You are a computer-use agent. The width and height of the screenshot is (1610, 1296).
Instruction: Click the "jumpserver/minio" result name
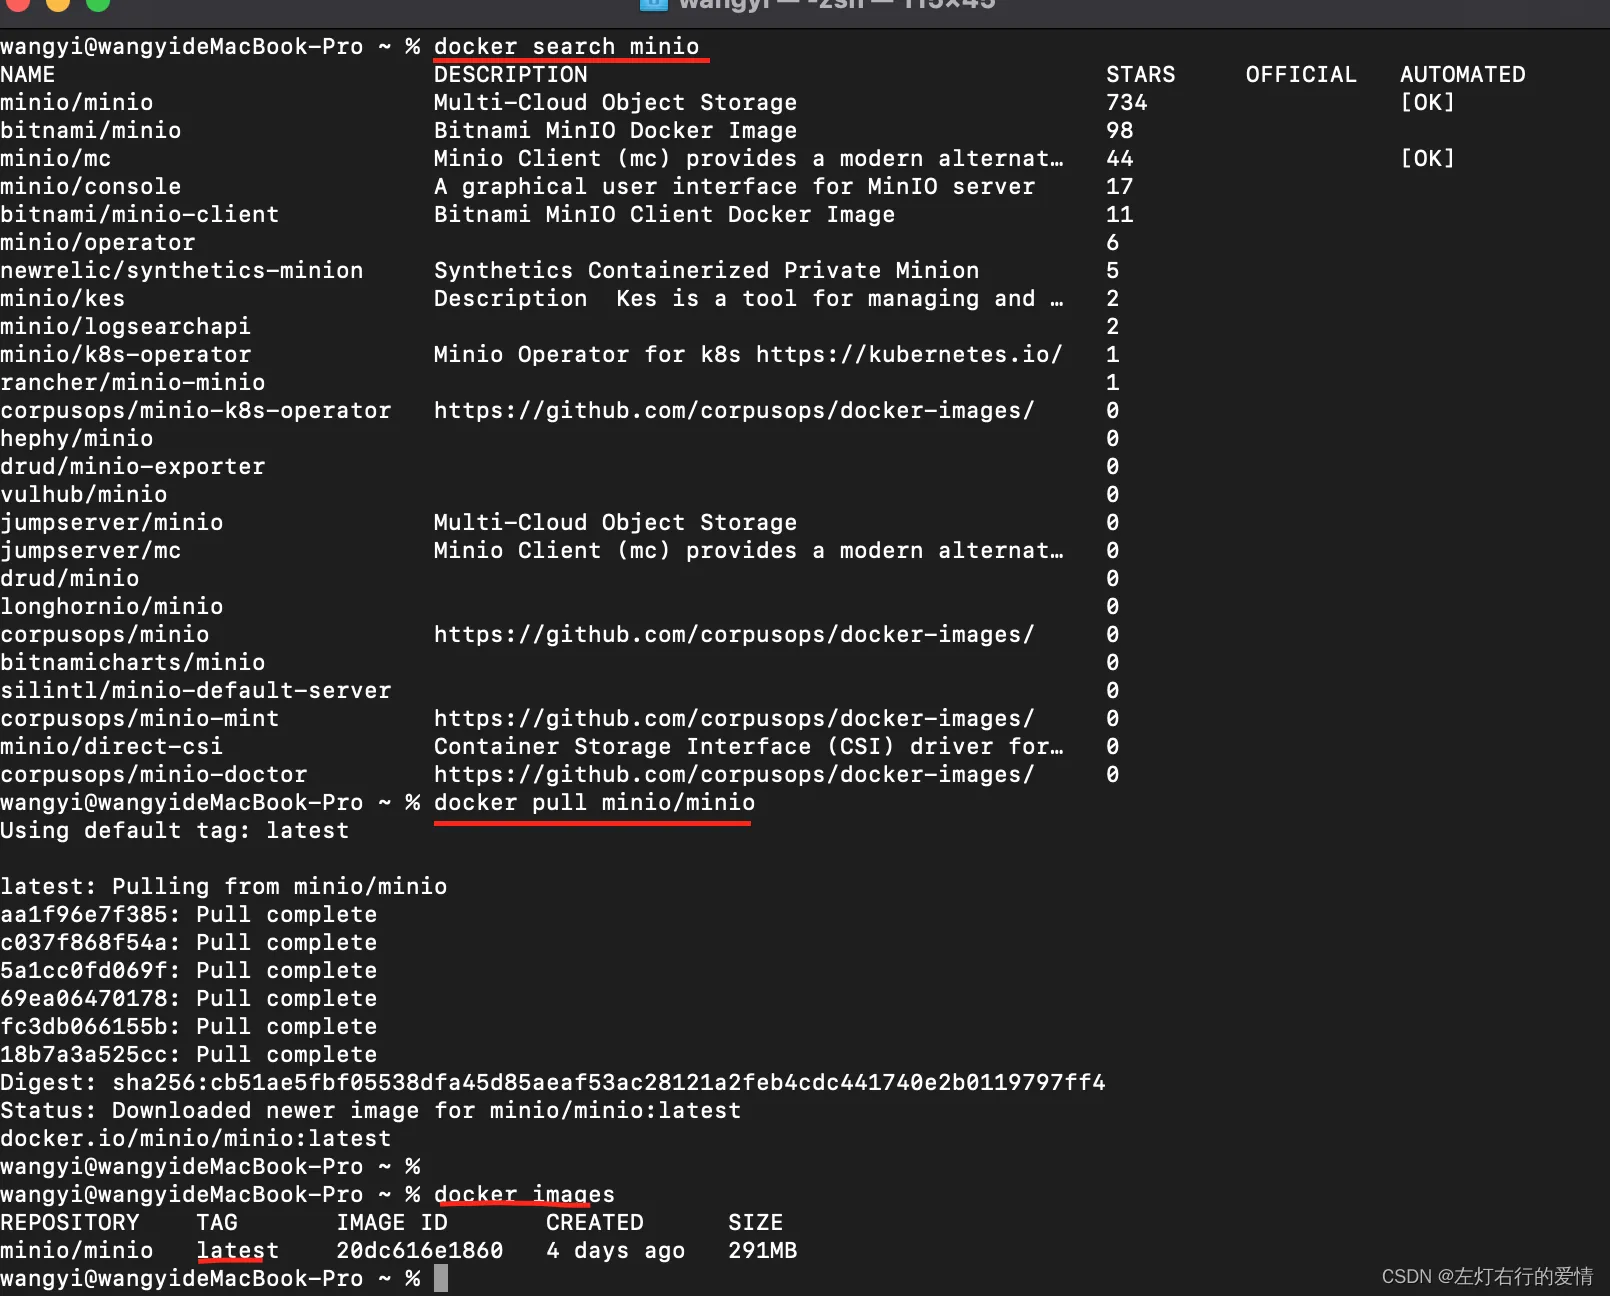click(x=112, y=522)
